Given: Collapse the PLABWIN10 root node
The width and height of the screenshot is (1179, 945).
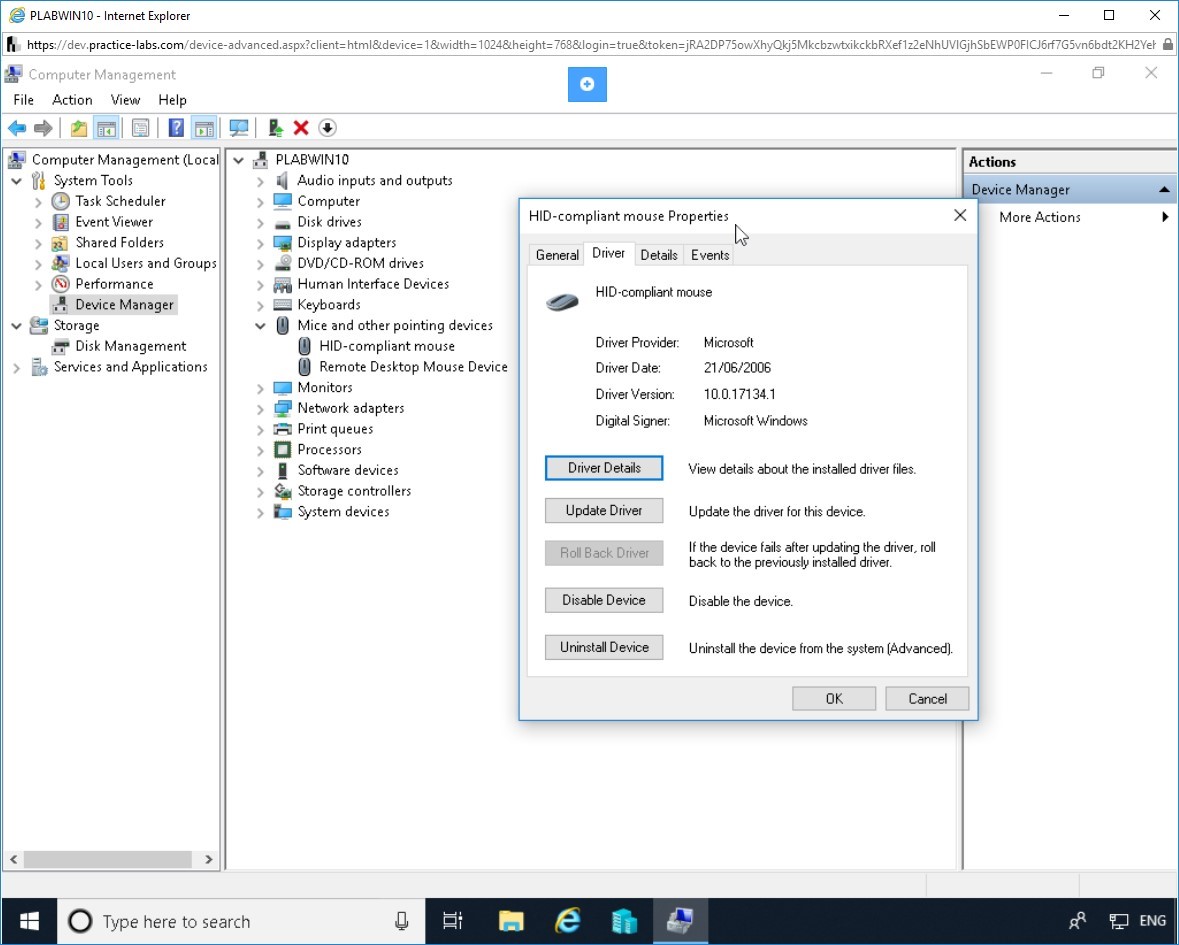Looking at the screenshot, I should pos(238,159).
